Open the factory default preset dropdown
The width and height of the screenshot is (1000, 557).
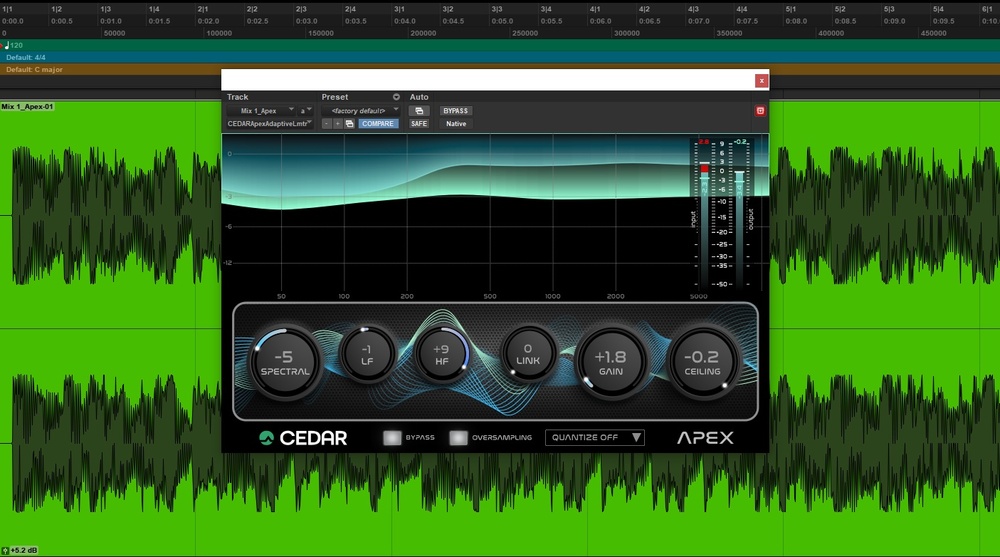361,110
